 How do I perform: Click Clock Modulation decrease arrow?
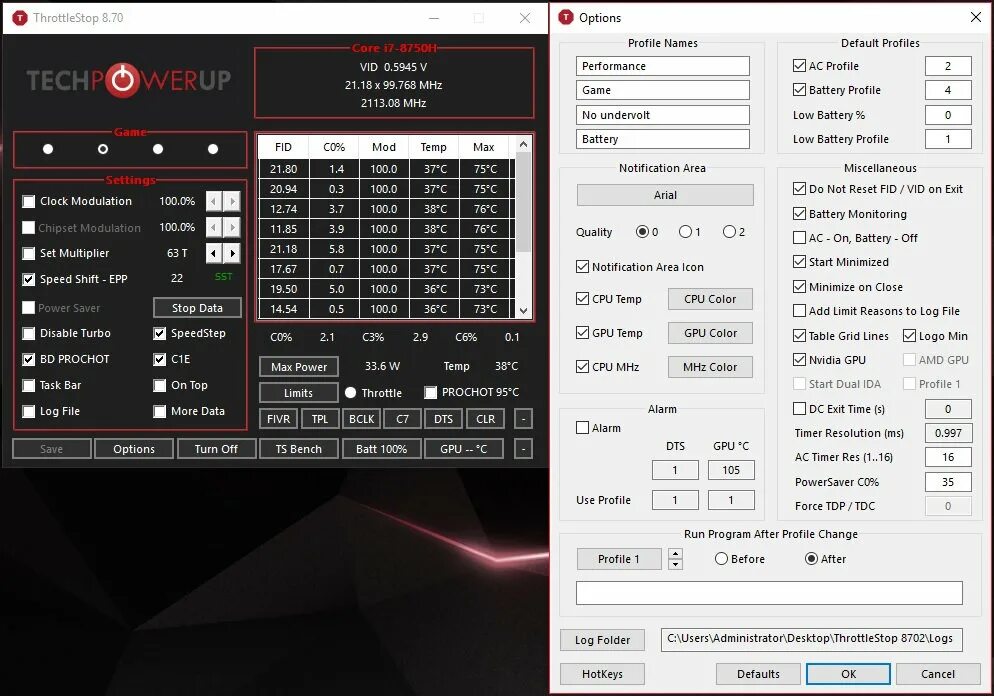214,202
